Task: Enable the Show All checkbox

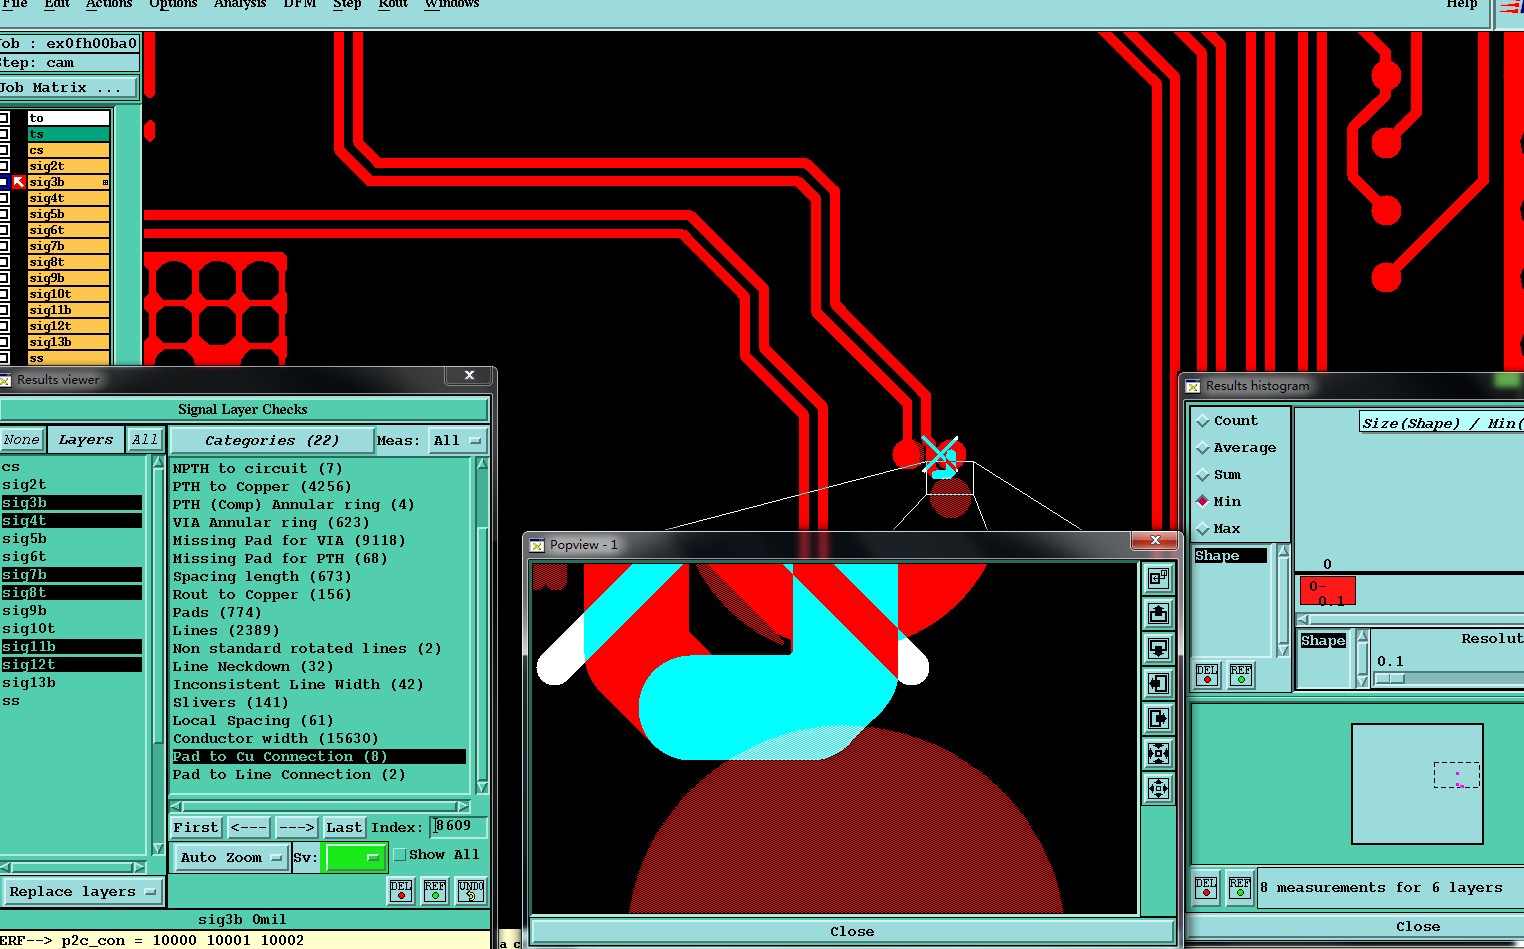Action: point(400,855)
